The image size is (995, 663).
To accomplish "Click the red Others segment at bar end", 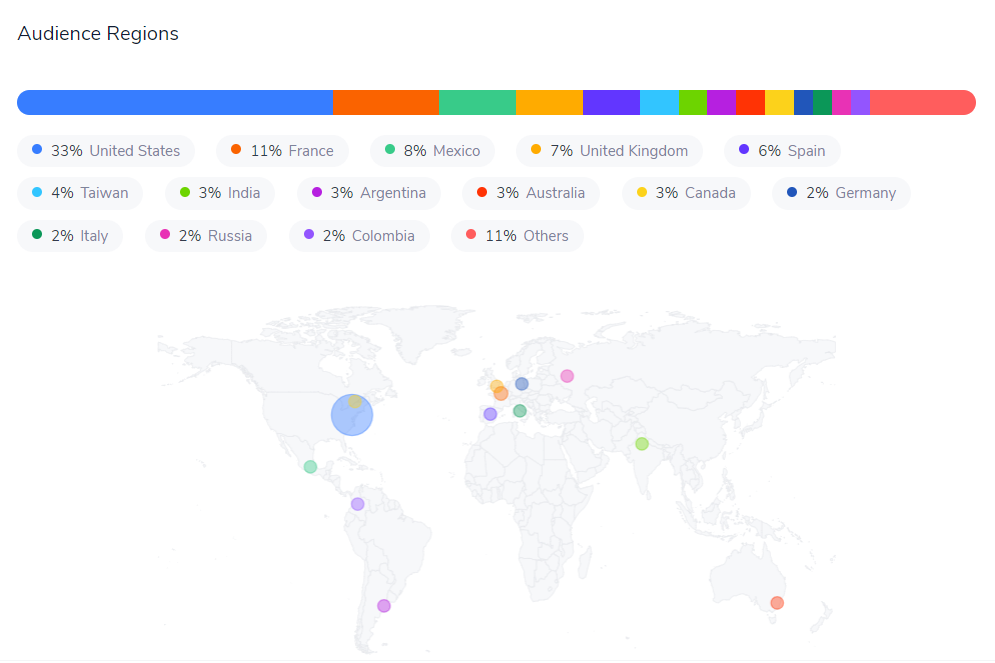I will (x=923, y=103).
